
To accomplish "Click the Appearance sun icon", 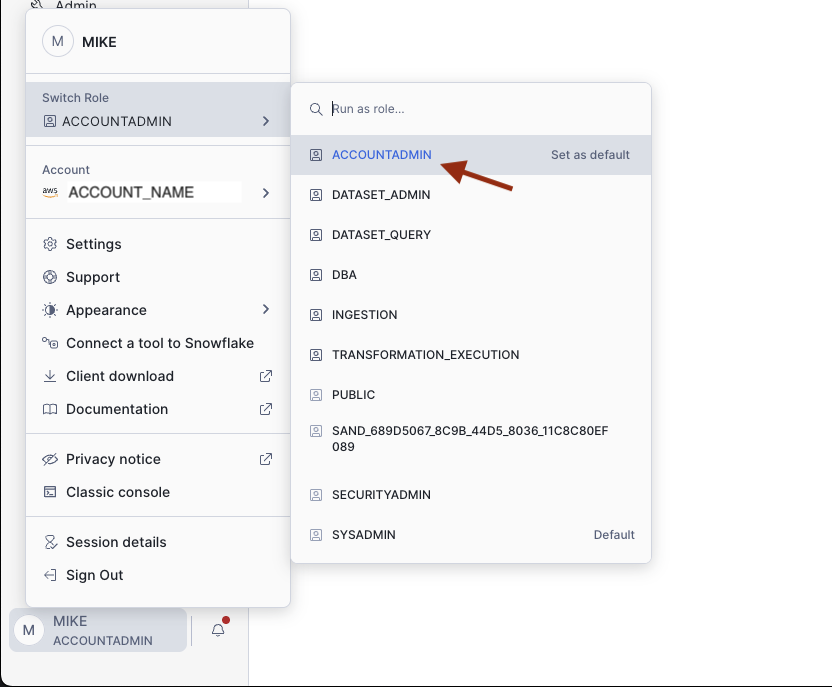I will (x=50, y=310).
